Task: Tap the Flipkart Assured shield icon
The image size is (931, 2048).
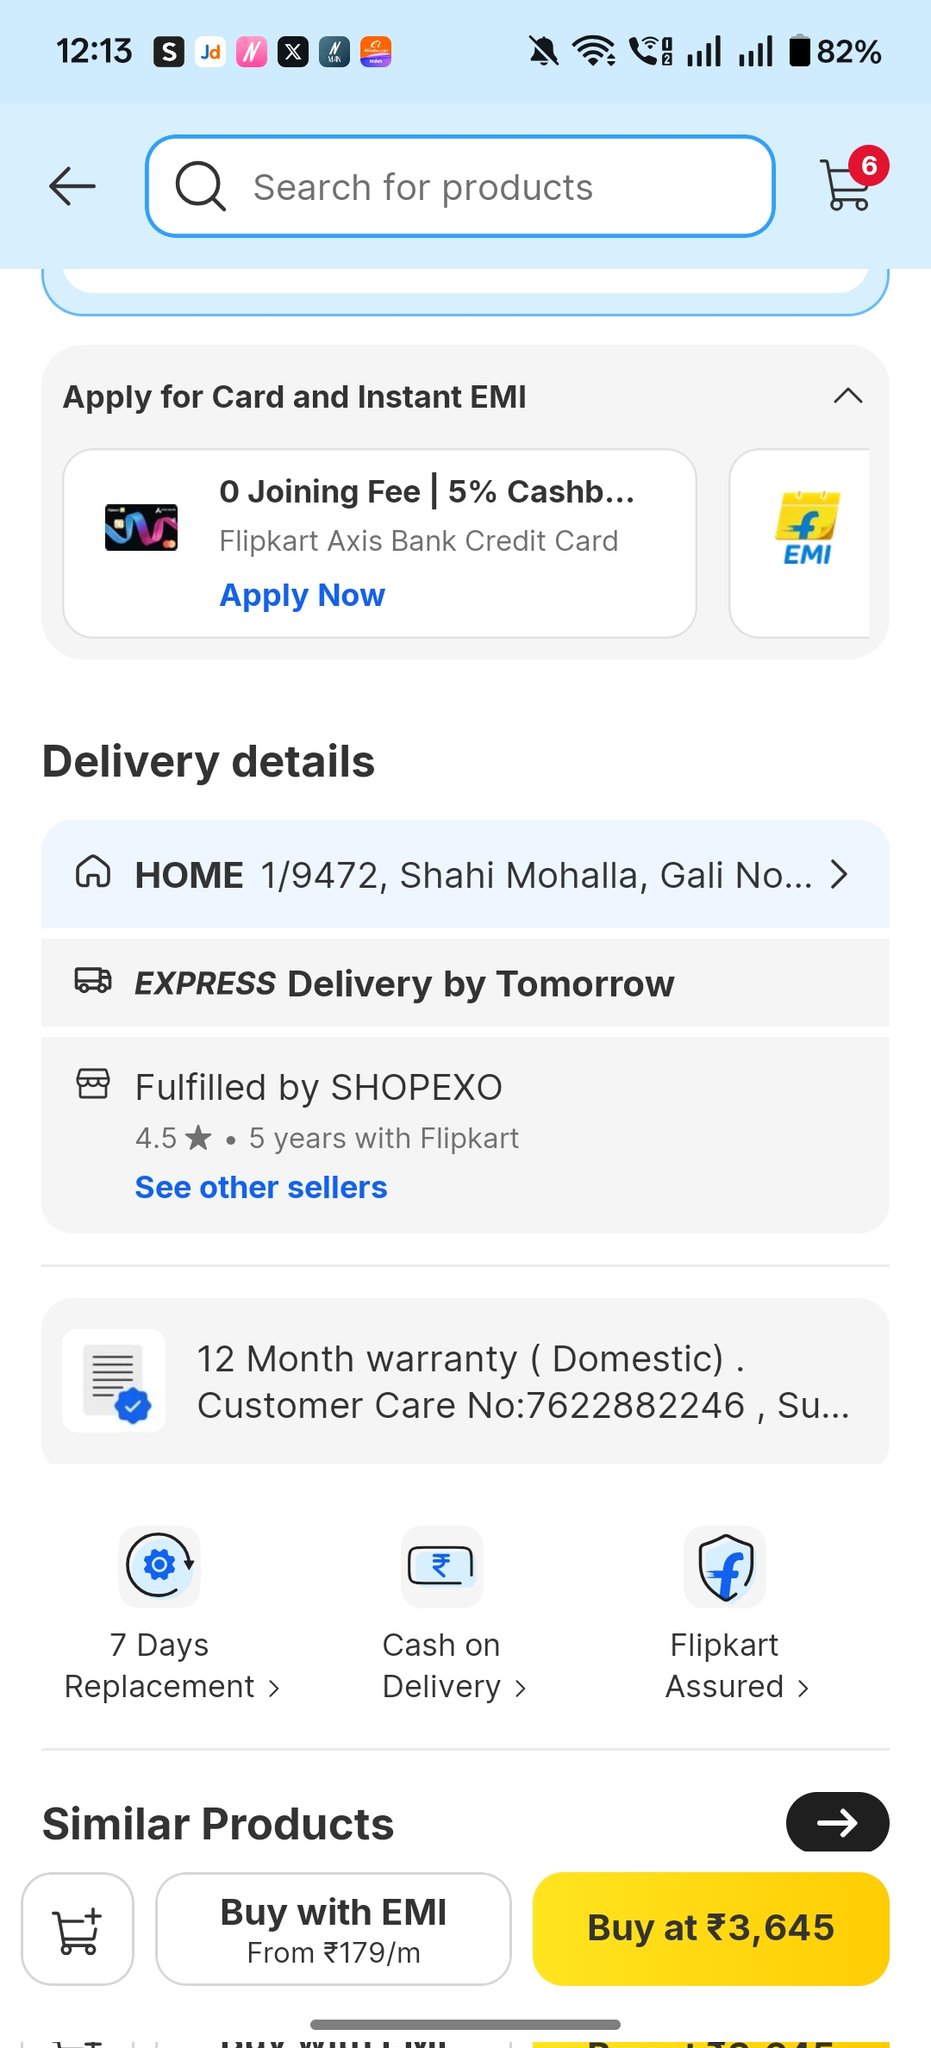Action: click(x=725, y=1565)
